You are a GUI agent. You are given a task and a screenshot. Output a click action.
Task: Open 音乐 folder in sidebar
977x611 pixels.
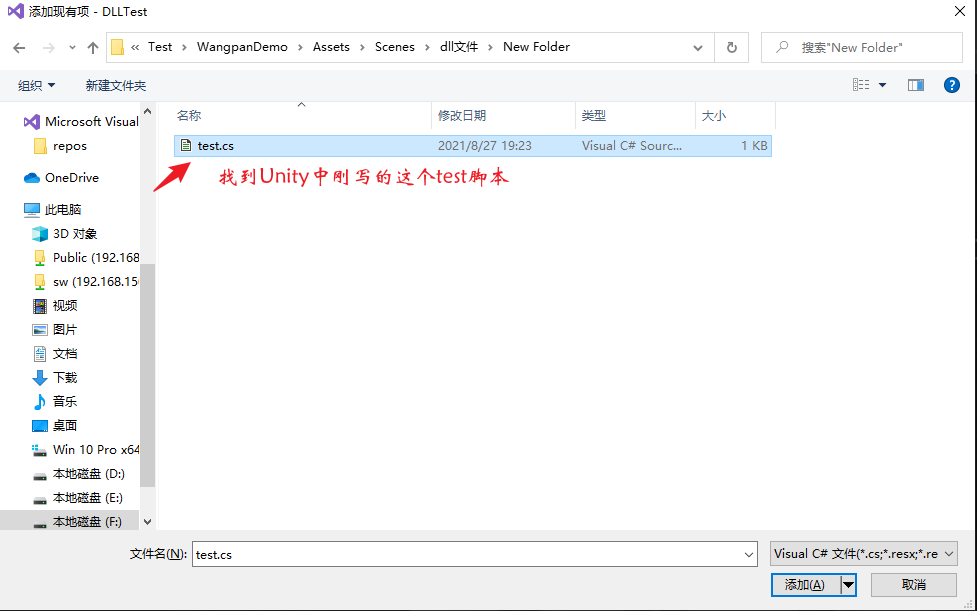pos(55,402)
